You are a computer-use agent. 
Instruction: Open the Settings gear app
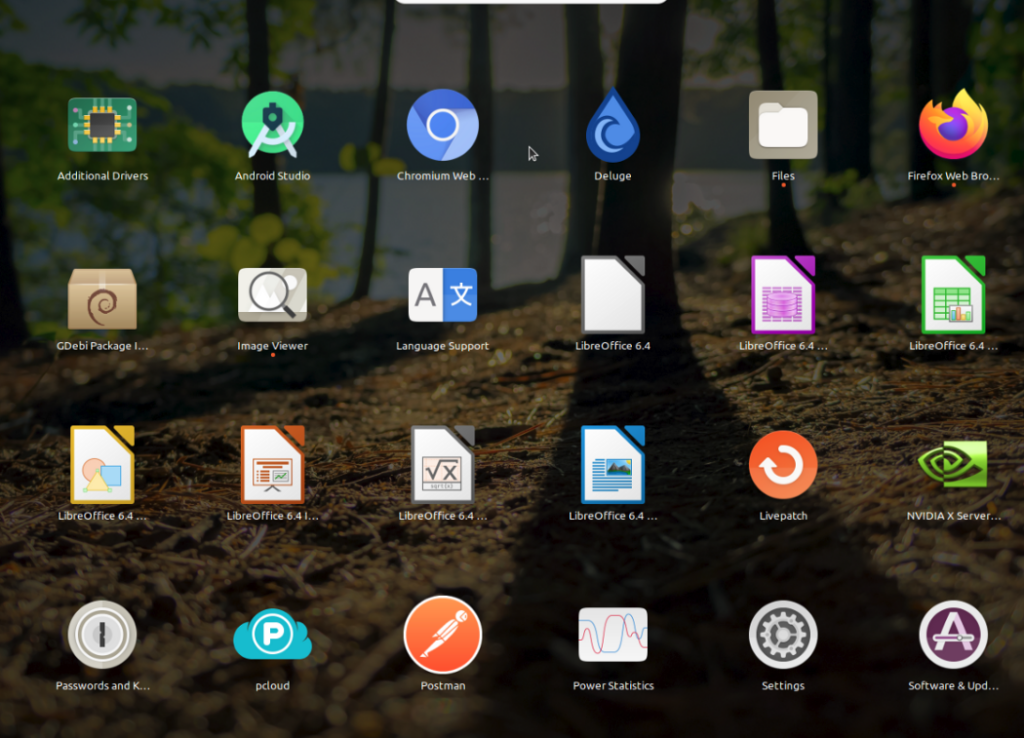(783, 634)
